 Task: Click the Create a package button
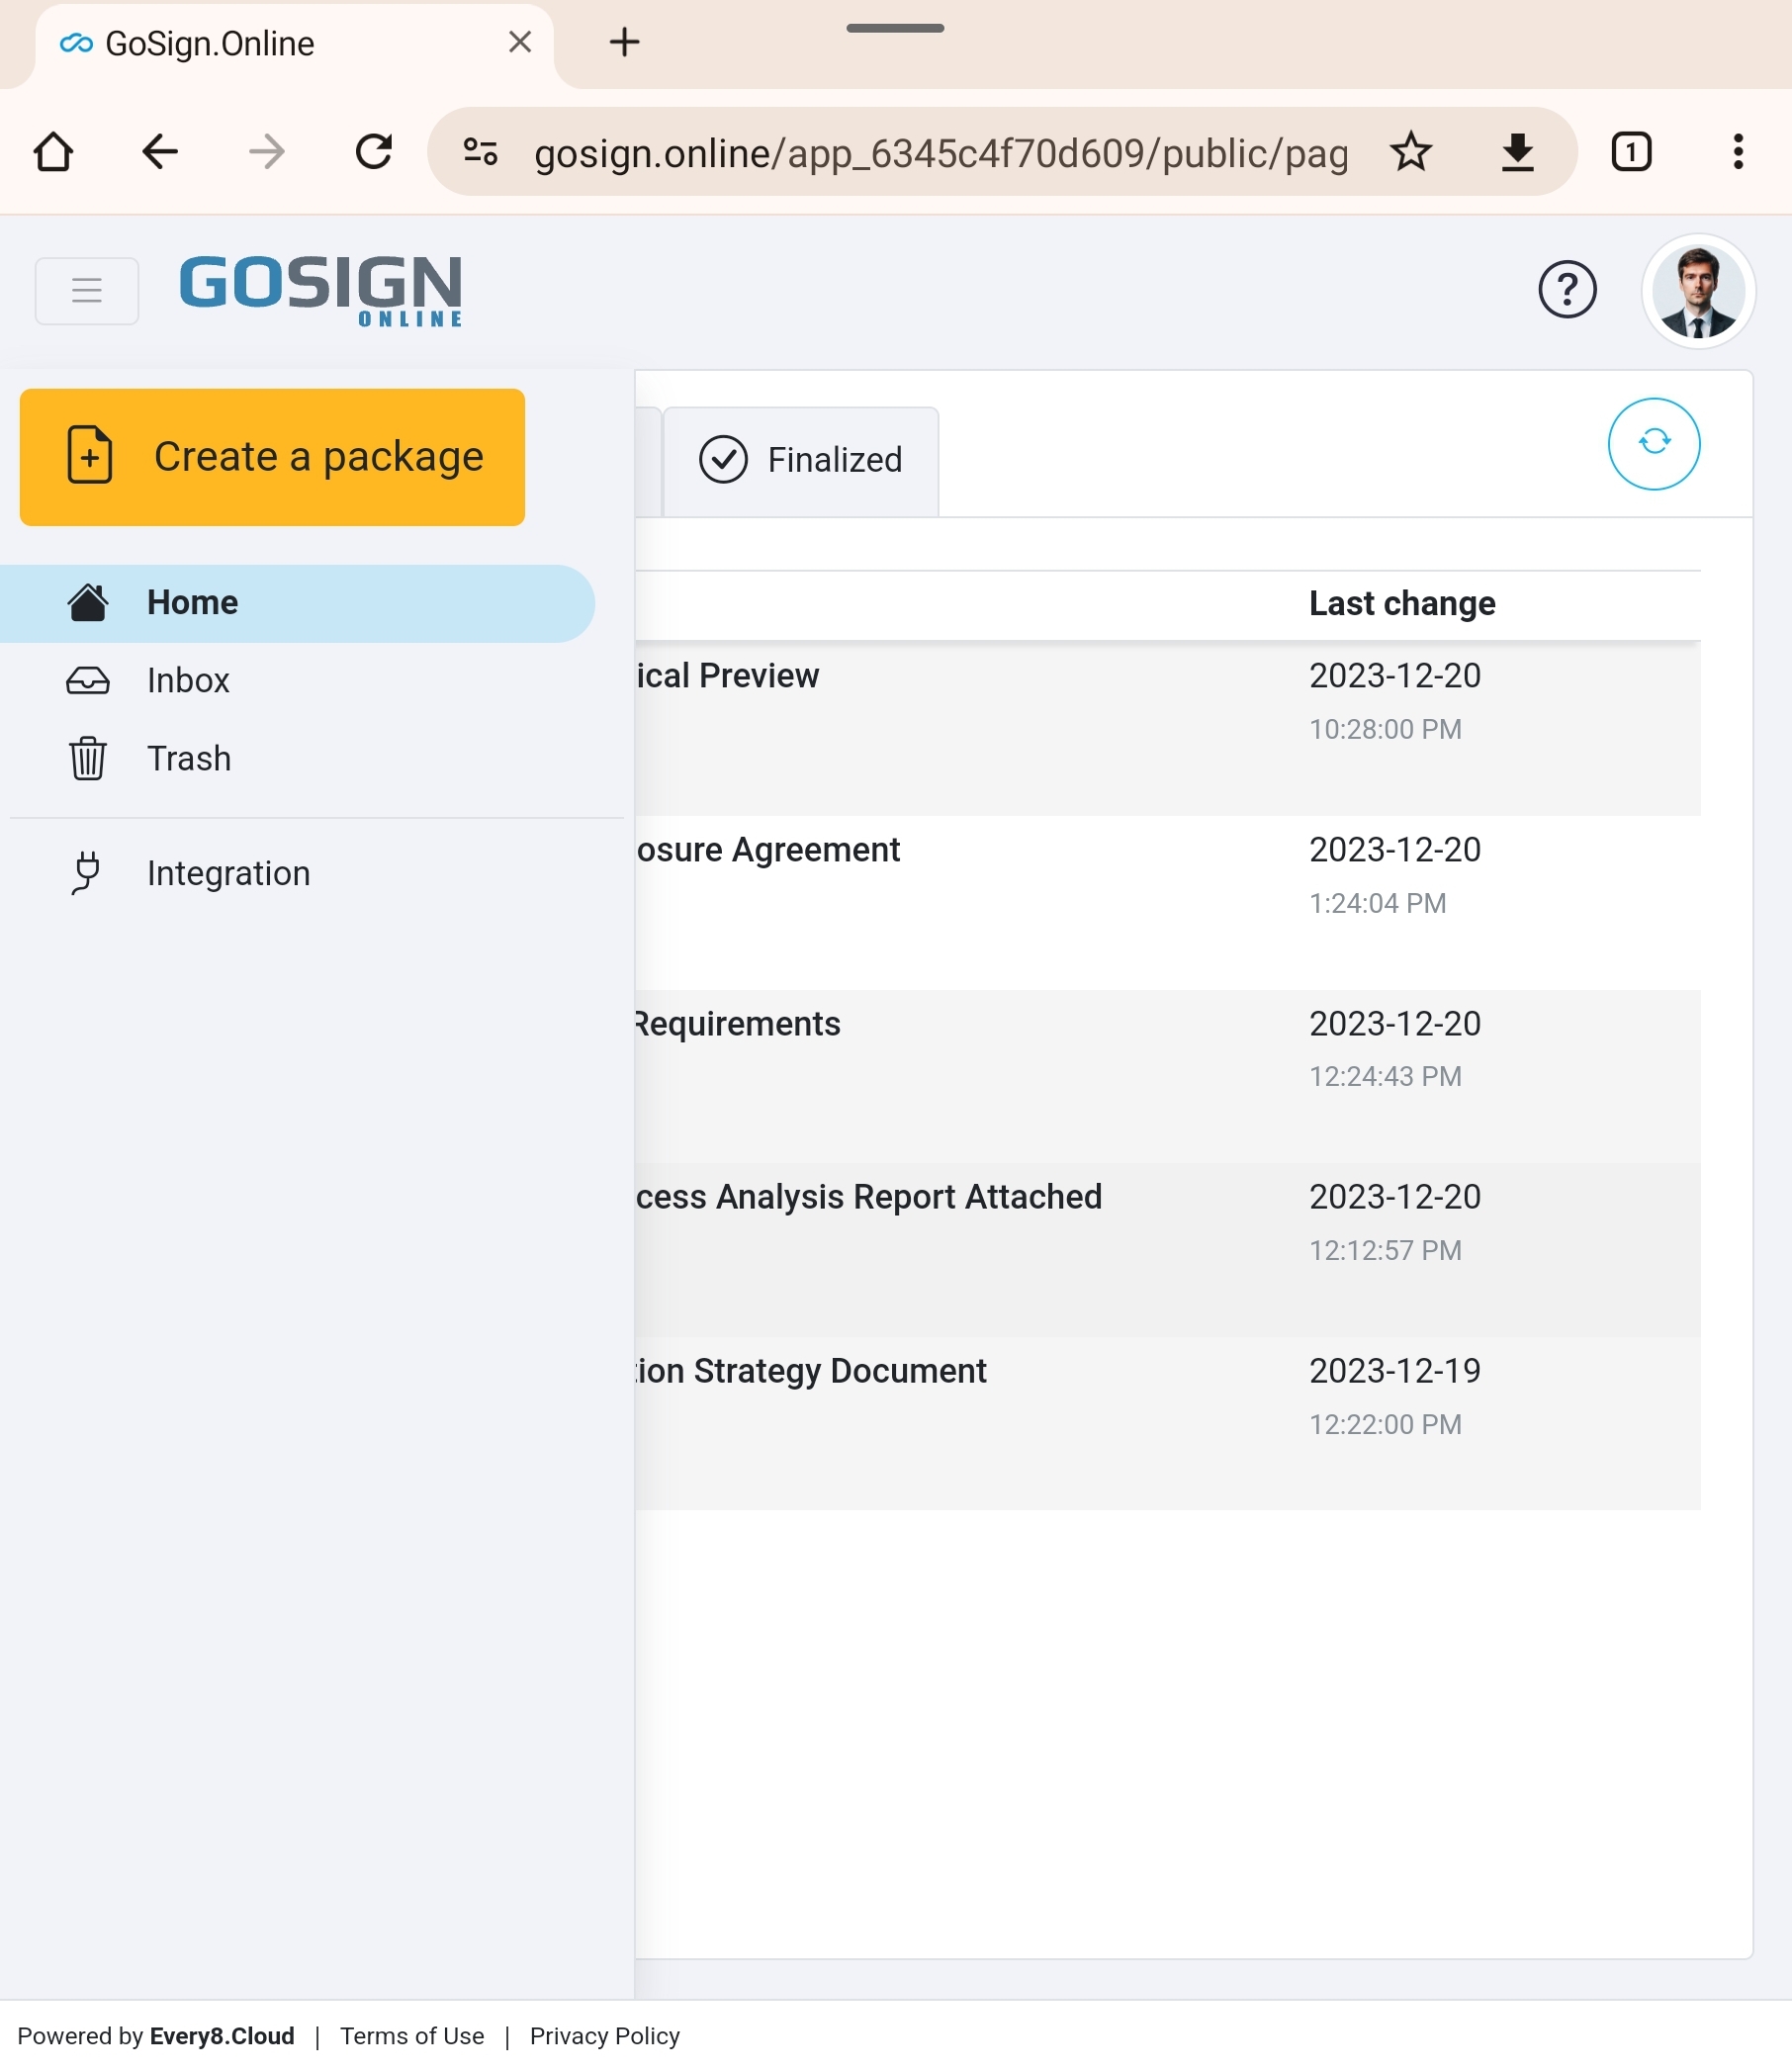[x=271, y=457]
